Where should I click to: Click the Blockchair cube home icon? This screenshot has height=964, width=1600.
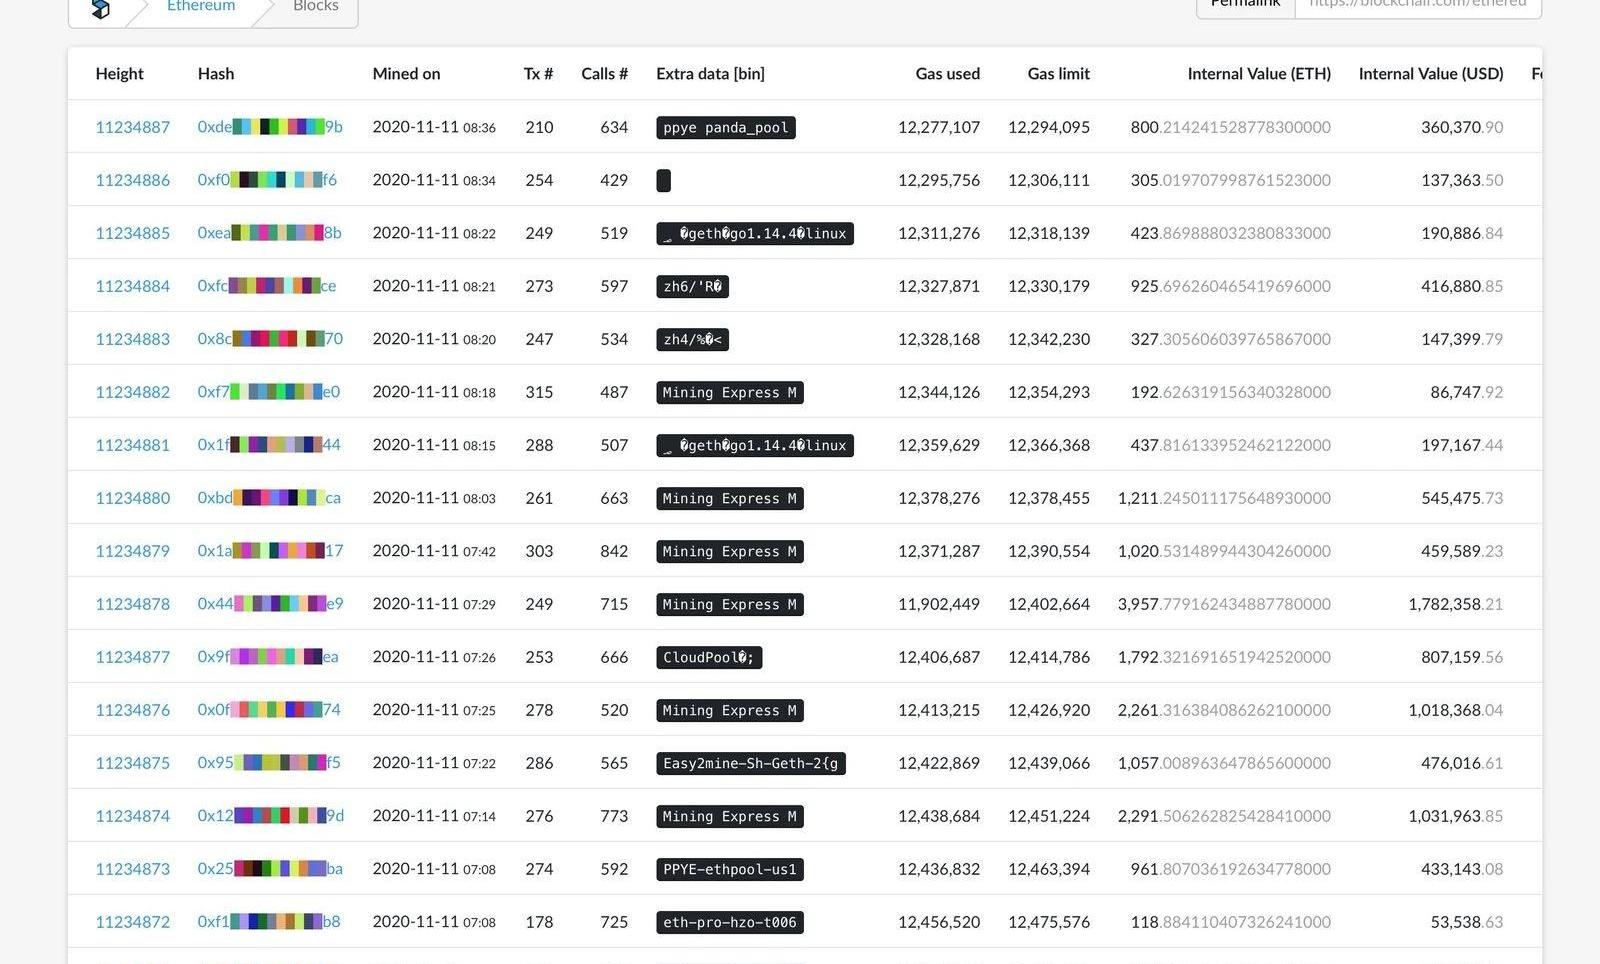tap(100, 9)
